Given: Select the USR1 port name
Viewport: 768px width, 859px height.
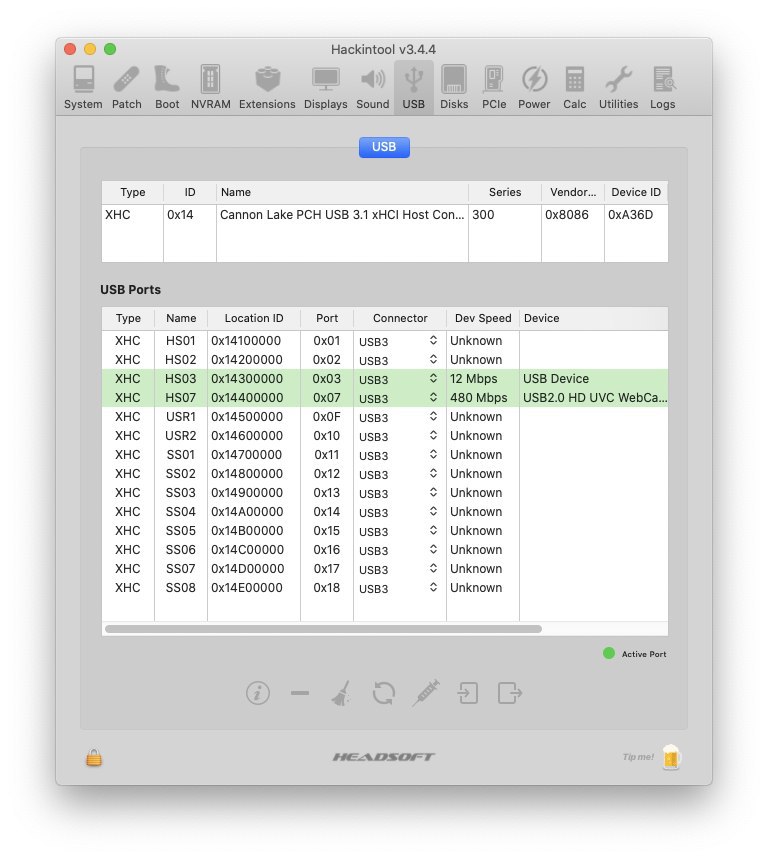Looking at the screenshot, I should click(181, 416).
